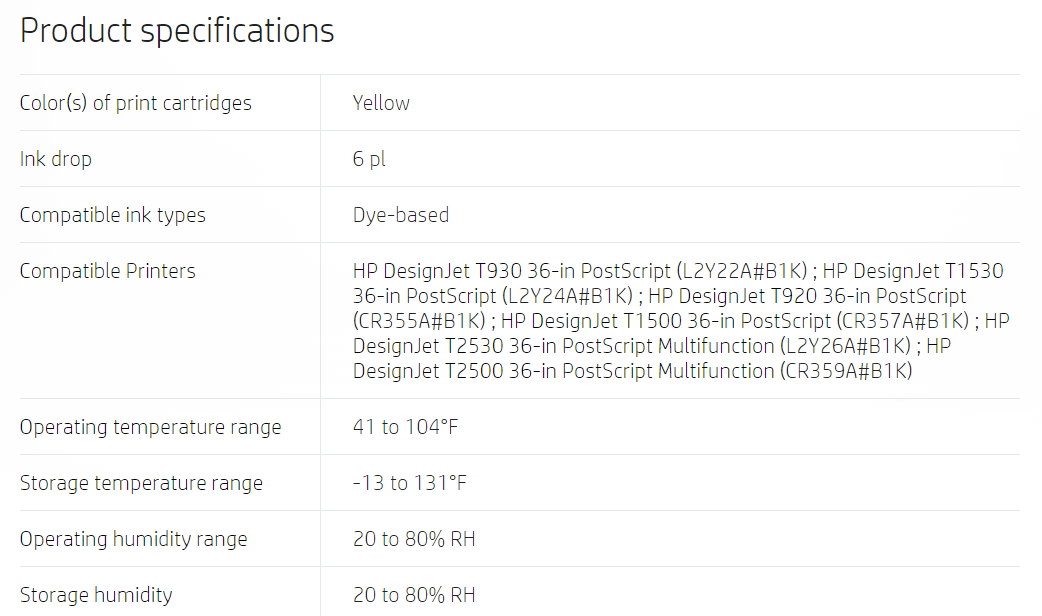
Task: Click the Compatible Printers label
Action: (x=108, y=271)
